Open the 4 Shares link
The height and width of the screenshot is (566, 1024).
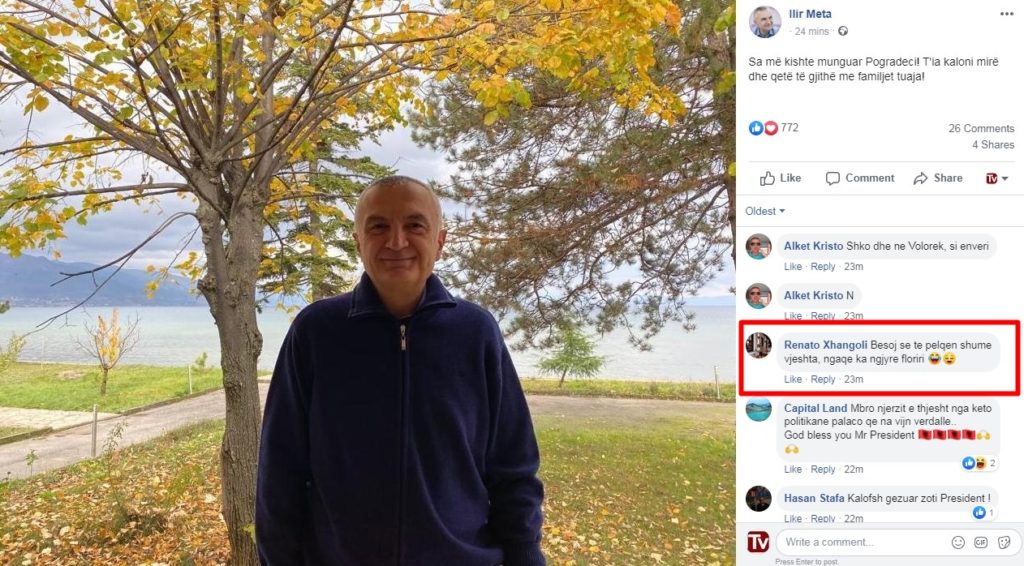(x=992, y=145)
